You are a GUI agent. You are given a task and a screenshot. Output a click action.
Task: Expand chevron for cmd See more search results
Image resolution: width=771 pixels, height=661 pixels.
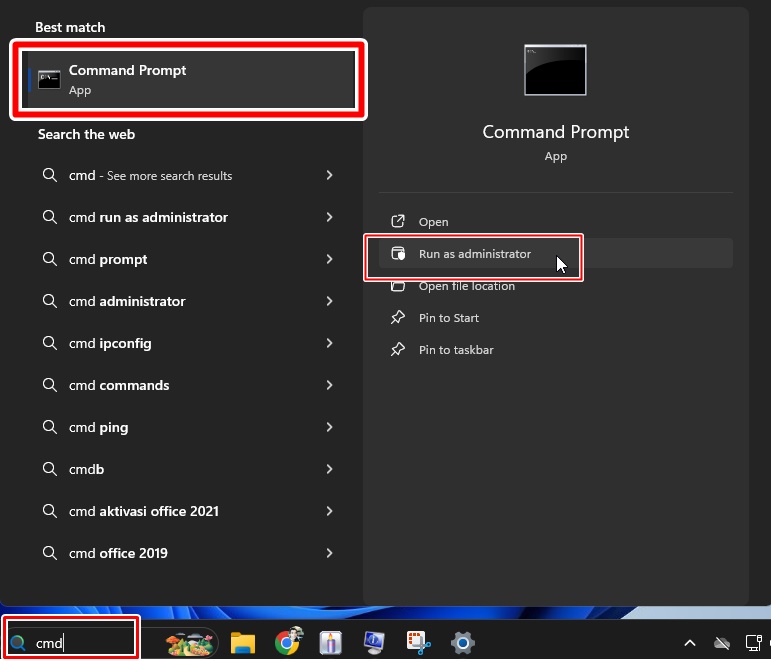329,175
